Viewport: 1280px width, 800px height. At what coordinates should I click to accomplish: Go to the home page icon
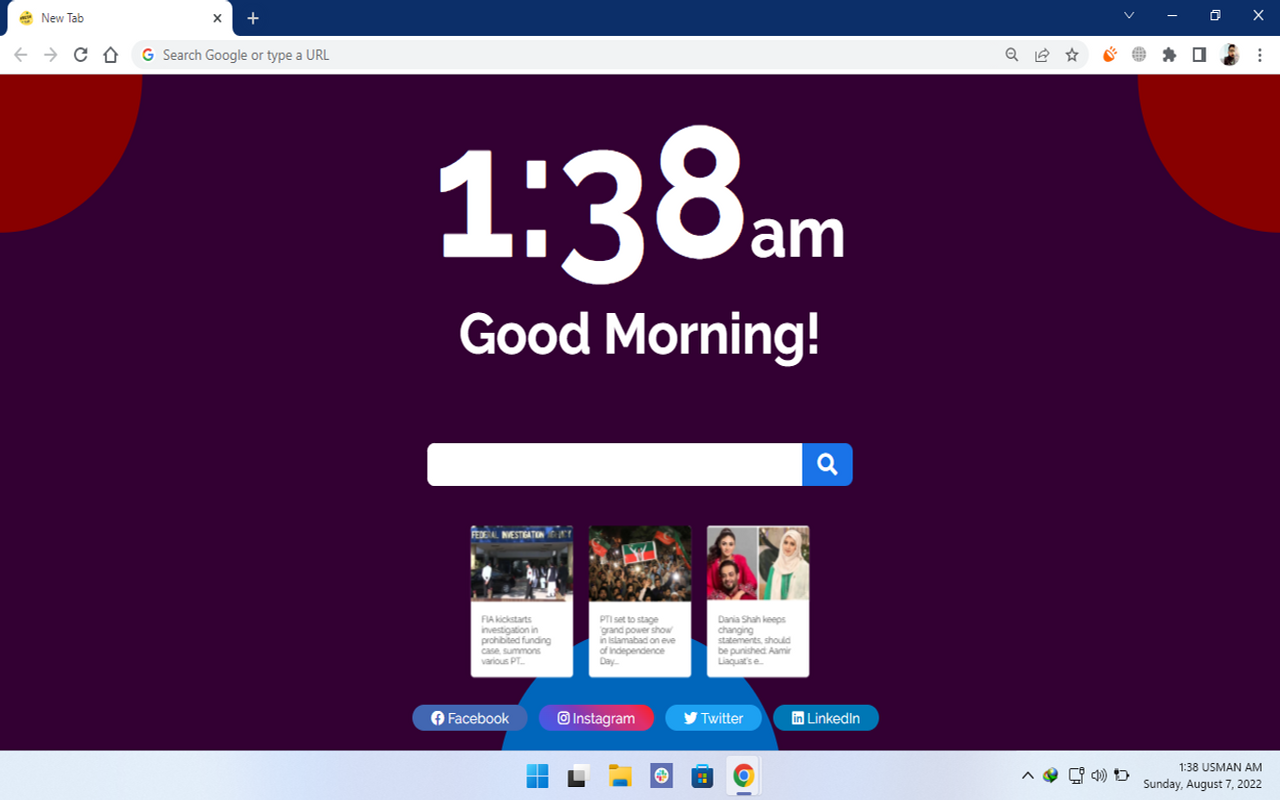(111, 55)
